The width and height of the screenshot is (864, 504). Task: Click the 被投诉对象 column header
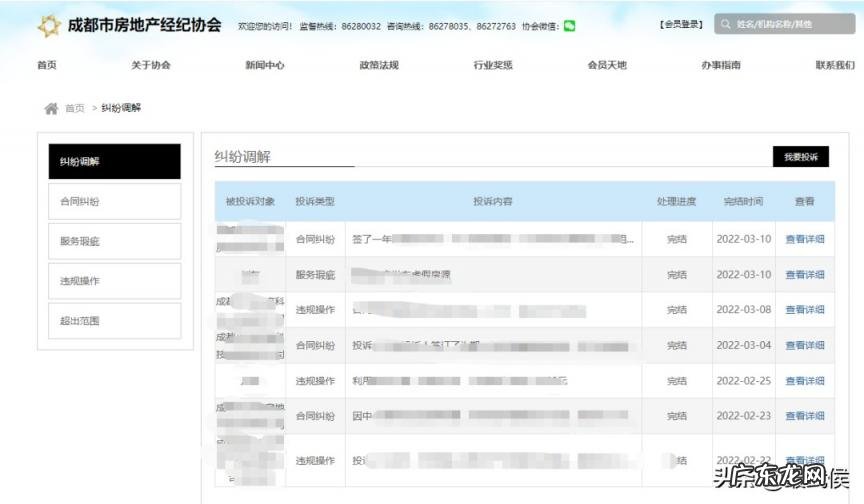point(250,202)
